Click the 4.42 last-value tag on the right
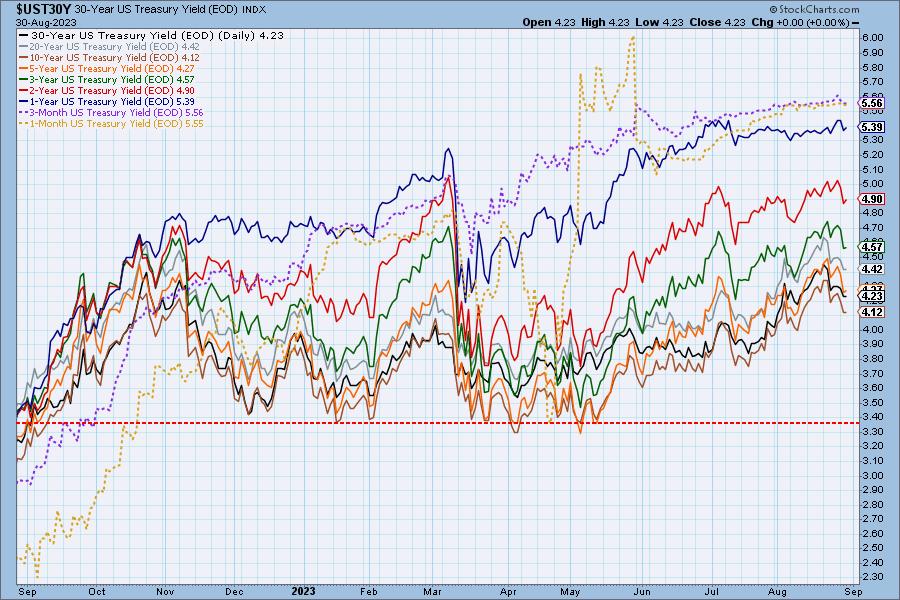This screenshot has width=900, height=600. coord(872,269)
